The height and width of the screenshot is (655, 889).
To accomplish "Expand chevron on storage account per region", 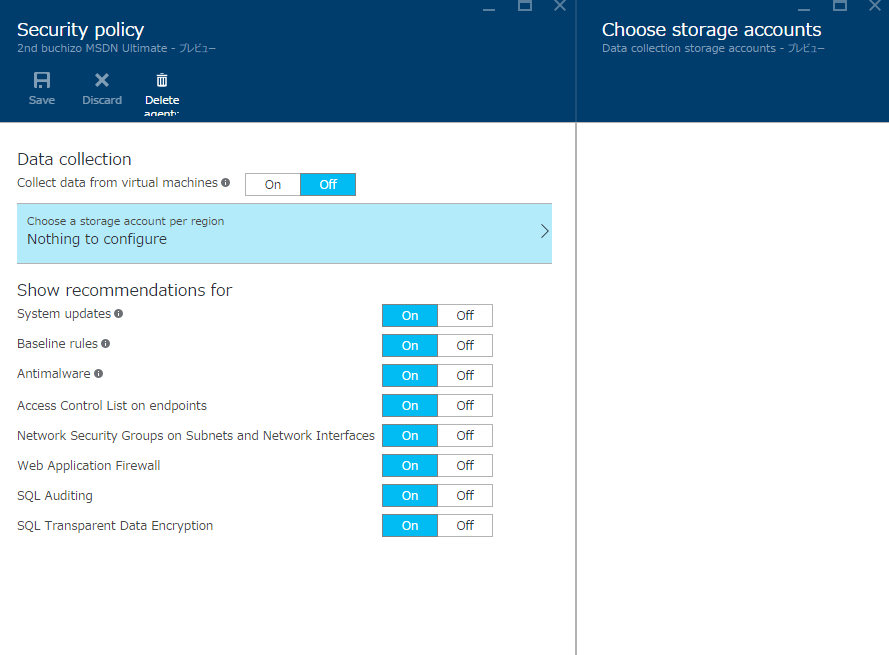I will 544,231.
